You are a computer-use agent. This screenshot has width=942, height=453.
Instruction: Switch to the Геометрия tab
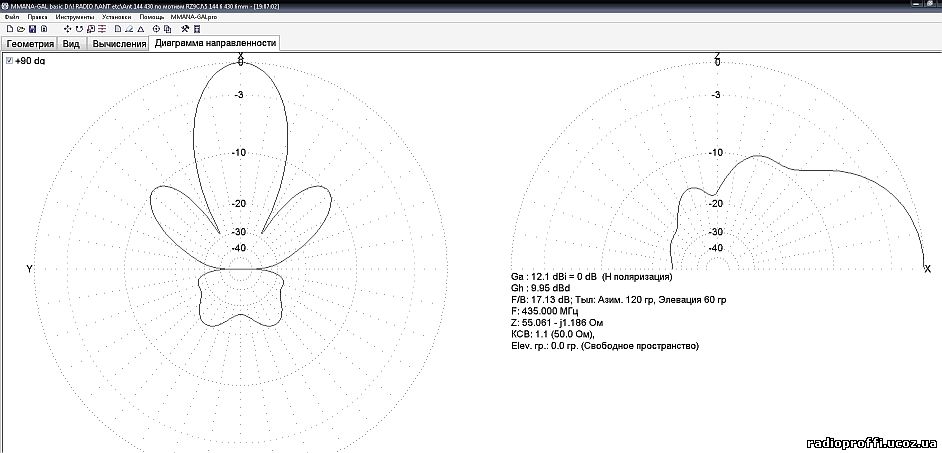pos(30,44)
